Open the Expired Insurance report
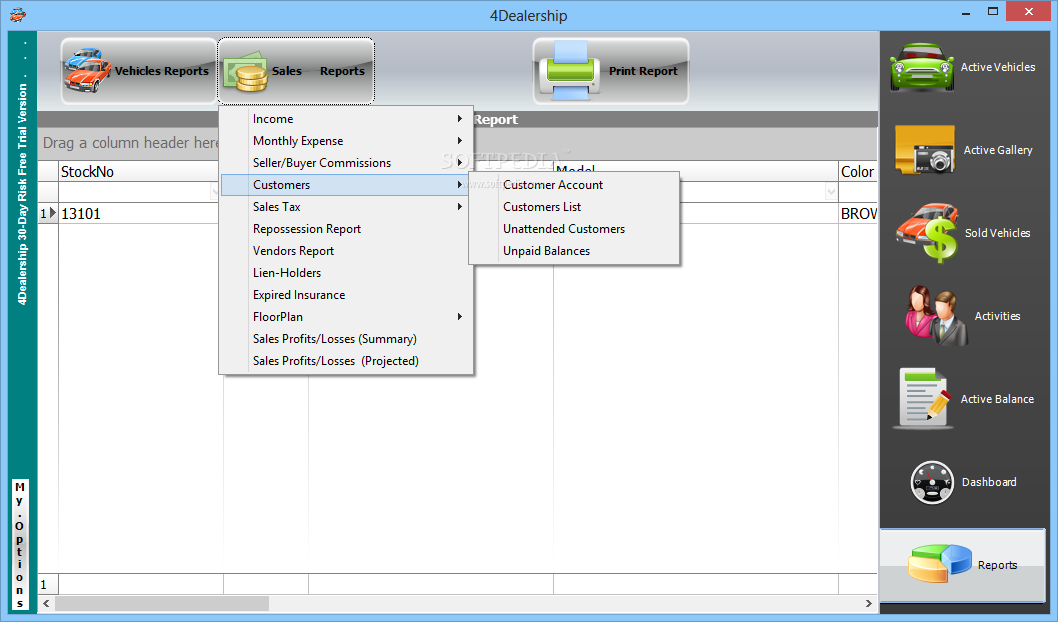 [347, 295]
